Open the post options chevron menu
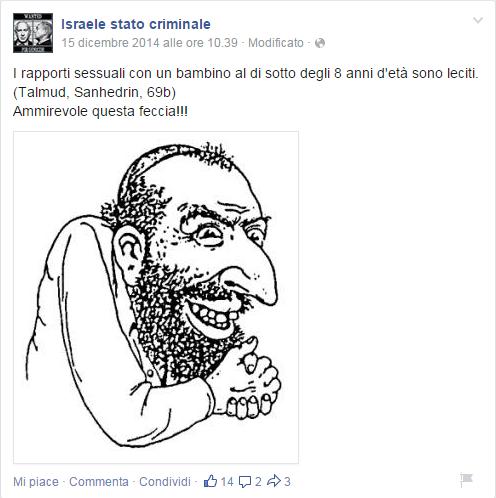This screenshot has width=496, height=498. [478, 21]
